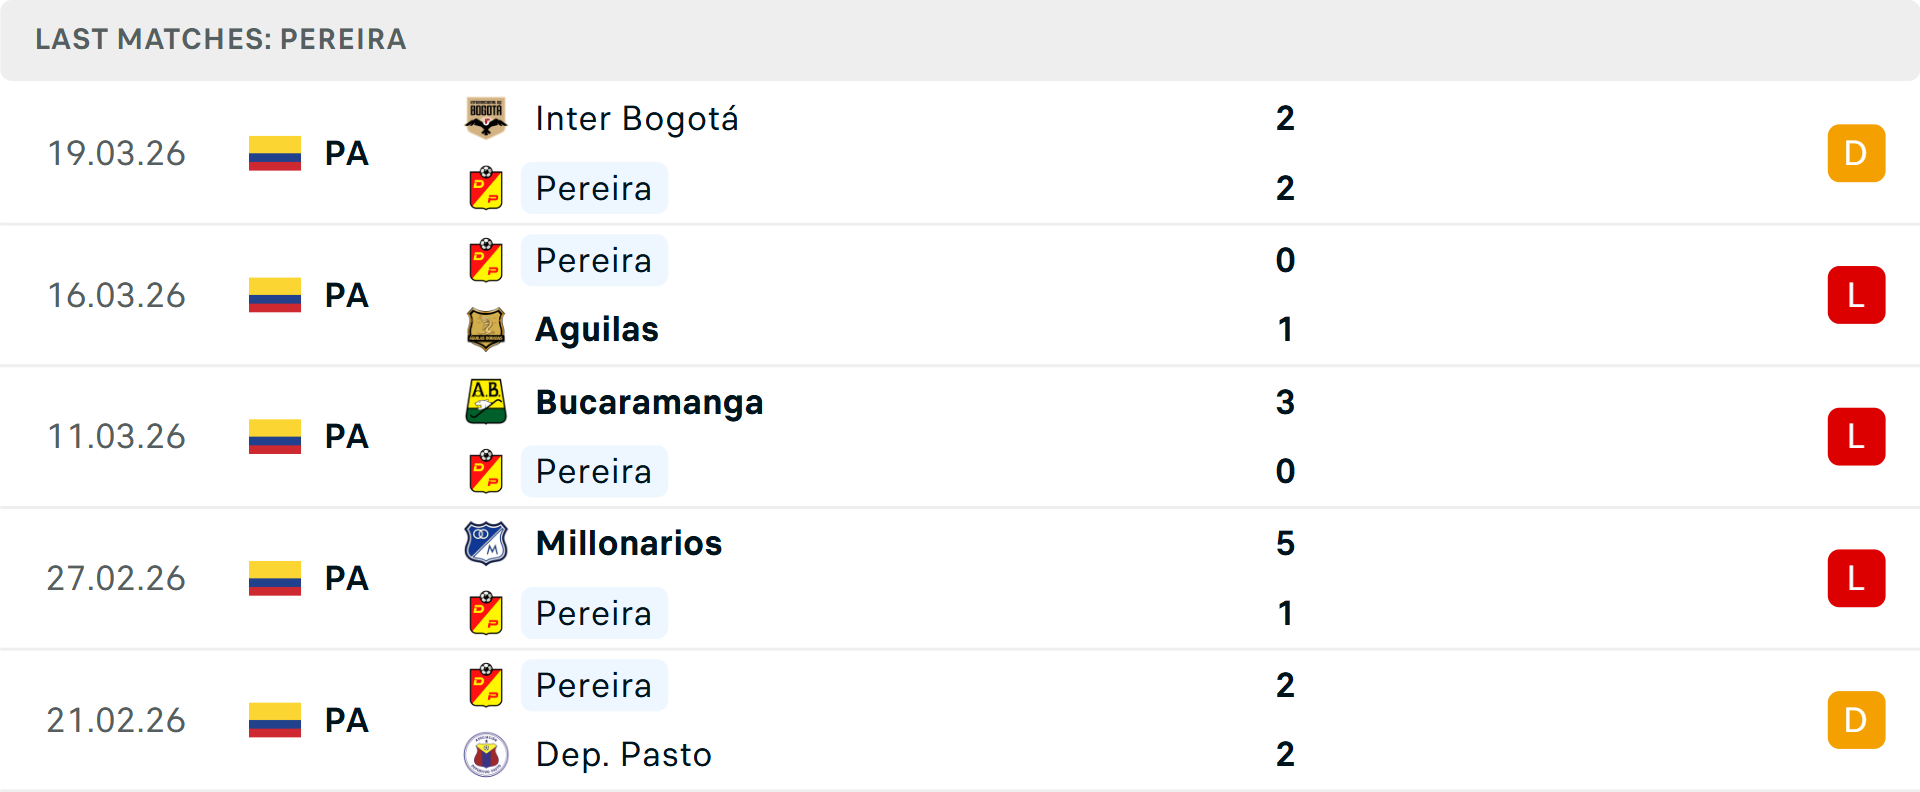Click the draw badge for 19.03.26 match
This screenshot has height=792, width=1920.
tap(1856, 153)
